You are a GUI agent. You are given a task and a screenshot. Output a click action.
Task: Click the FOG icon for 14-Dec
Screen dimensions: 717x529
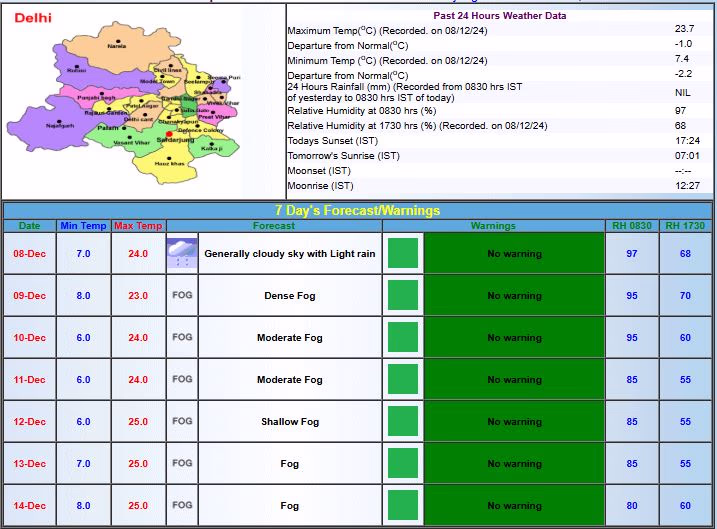pyautogui.click(x=182, y=506)
